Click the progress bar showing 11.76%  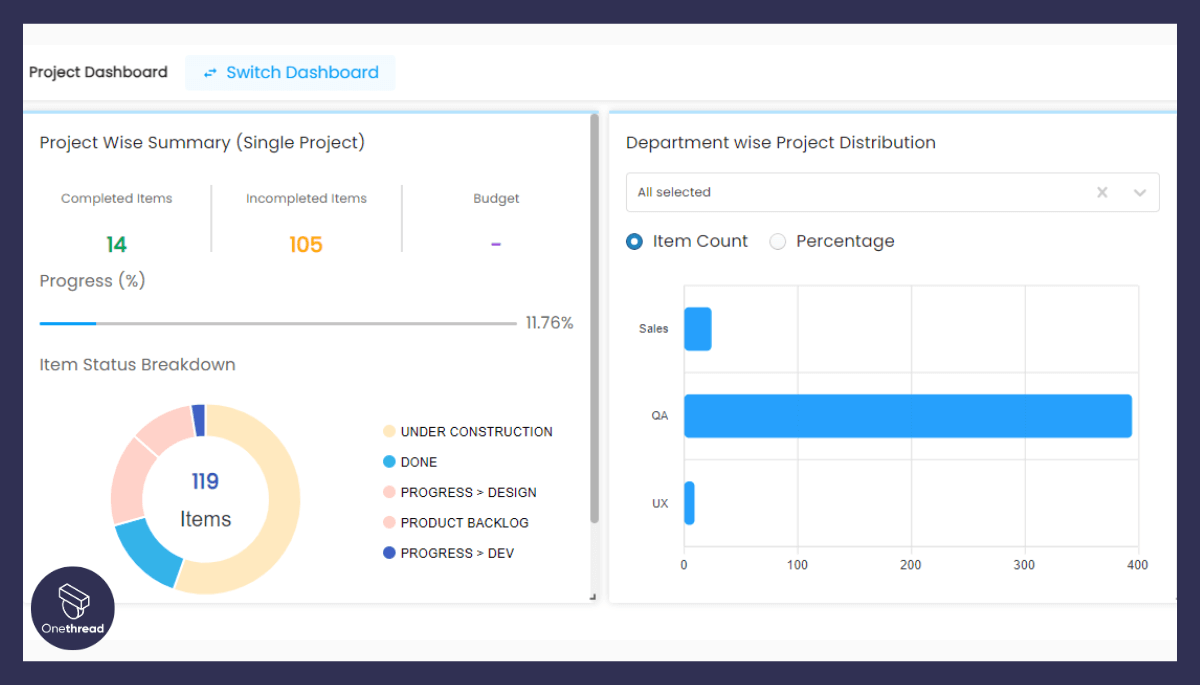pos(275,323)
